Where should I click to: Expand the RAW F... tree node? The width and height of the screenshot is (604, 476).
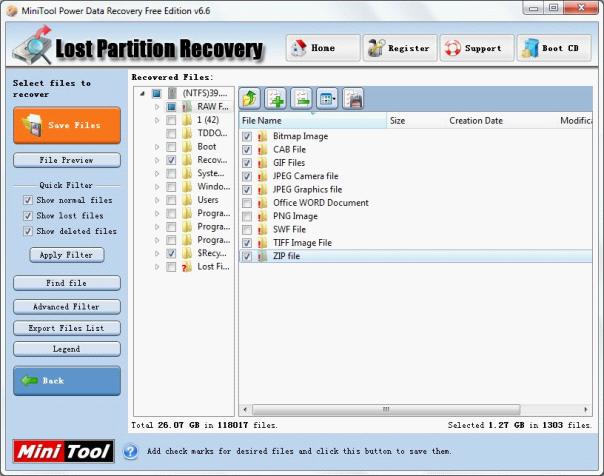pyautogui.click(x=157, y=107)
